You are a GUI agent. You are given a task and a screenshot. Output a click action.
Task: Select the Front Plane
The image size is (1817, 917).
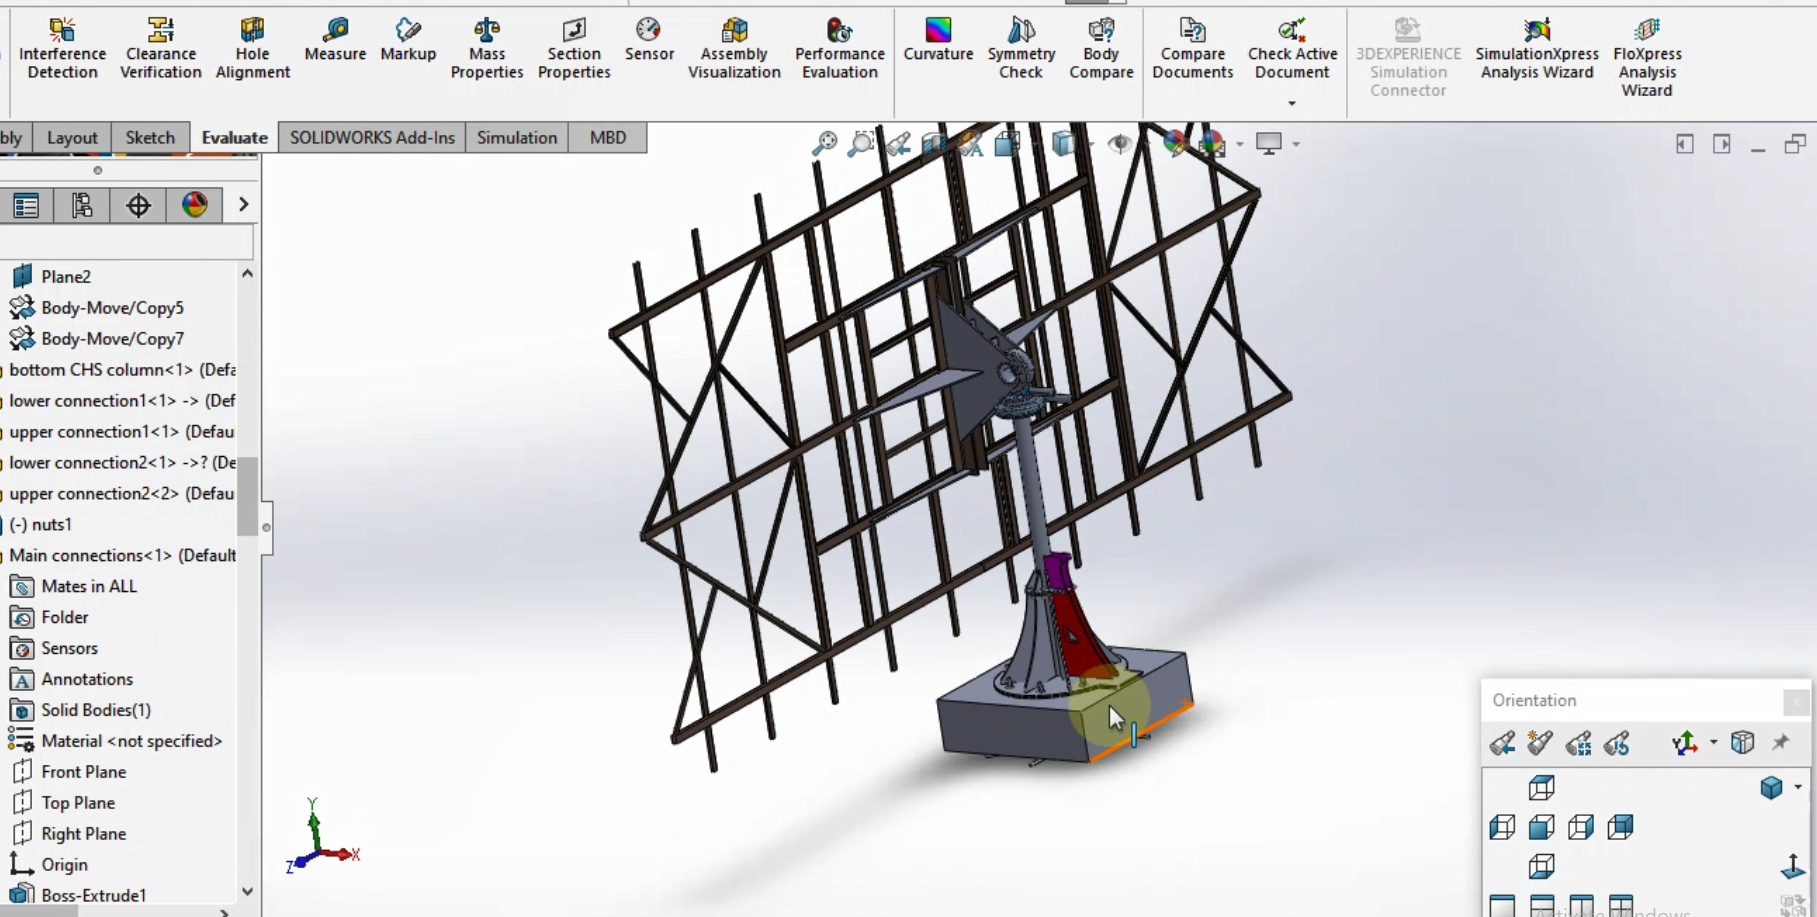(x=83, y=772)
